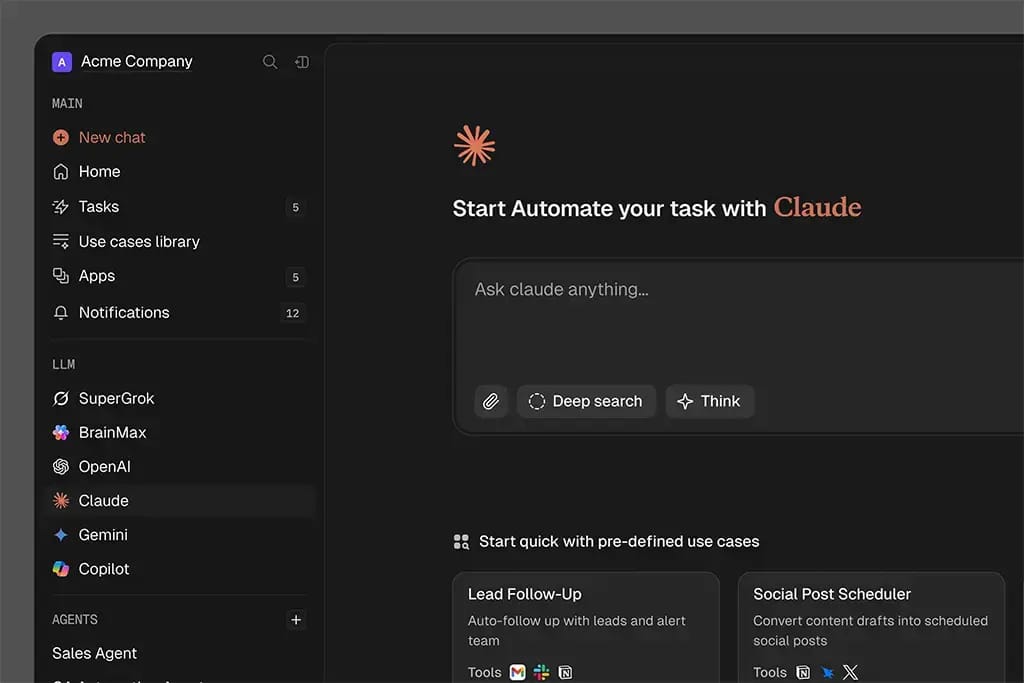Click the Use cases library icon
The width and height of the screenshot is (1024, 683).
pos(61,242)
